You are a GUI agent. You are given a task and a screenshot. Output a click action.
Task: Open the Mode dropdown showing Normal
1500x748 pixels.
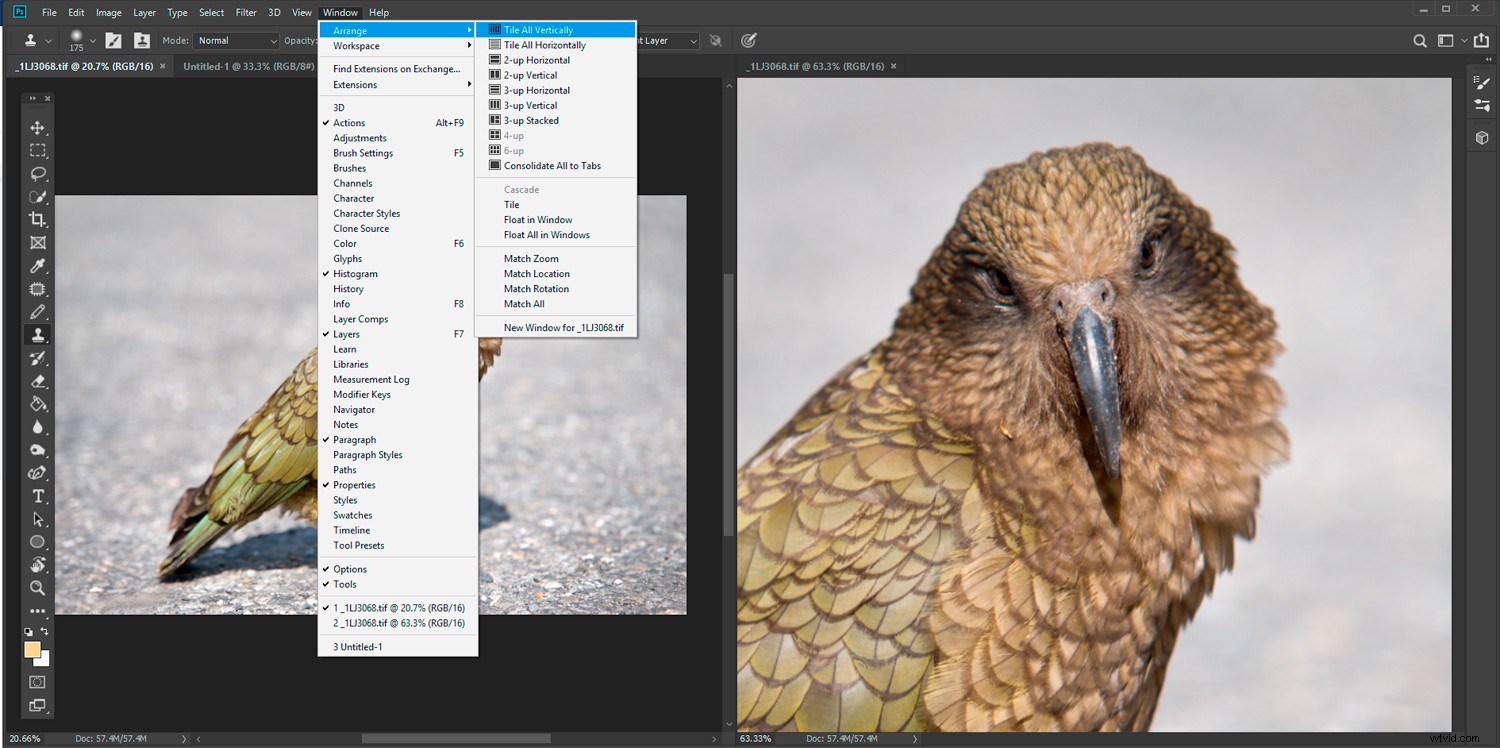tap(235, 40)
